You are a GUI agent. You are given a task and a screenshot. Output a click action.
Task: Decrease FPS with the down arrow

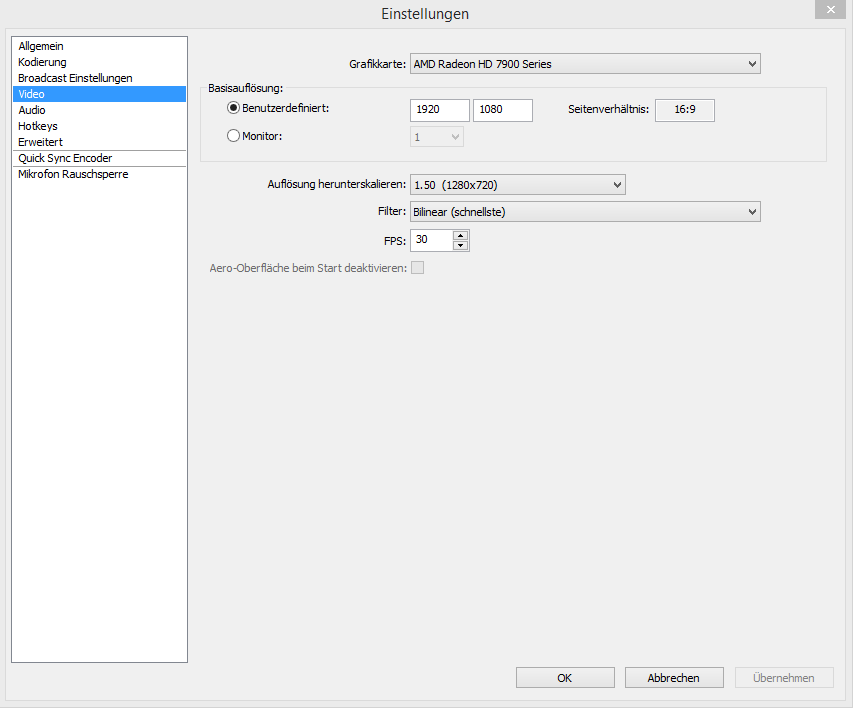[x=461, y=245]
